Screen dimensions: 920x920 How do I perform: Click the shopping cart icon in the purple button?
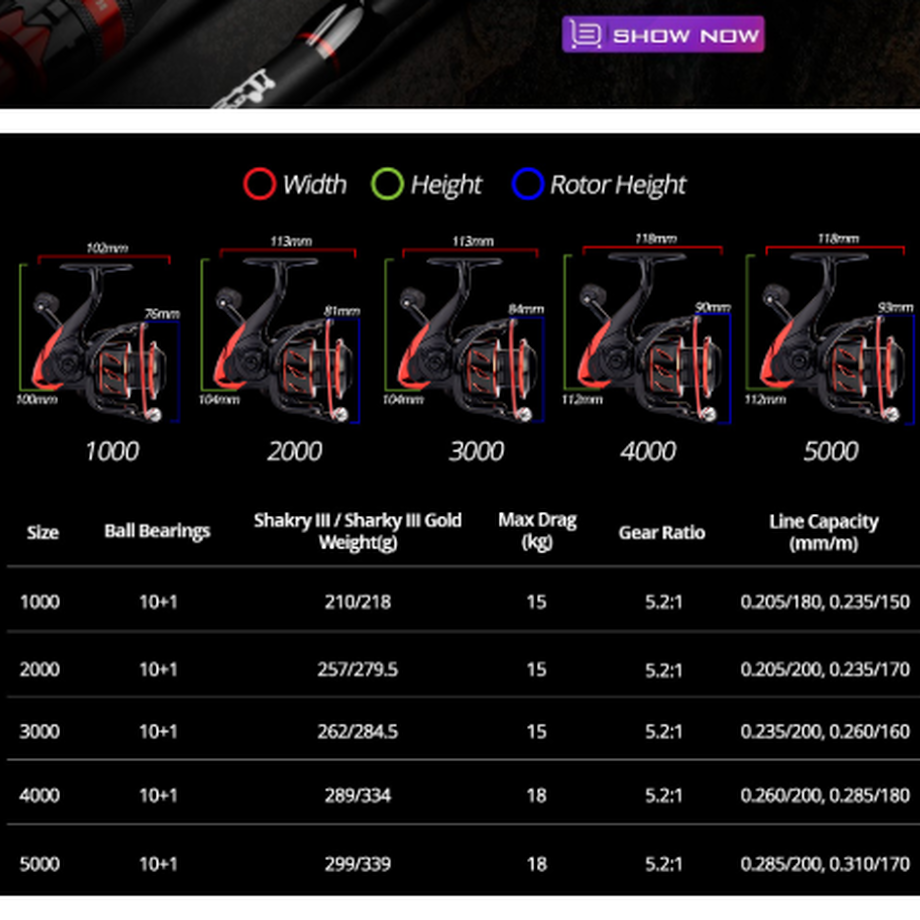point(586,35)
